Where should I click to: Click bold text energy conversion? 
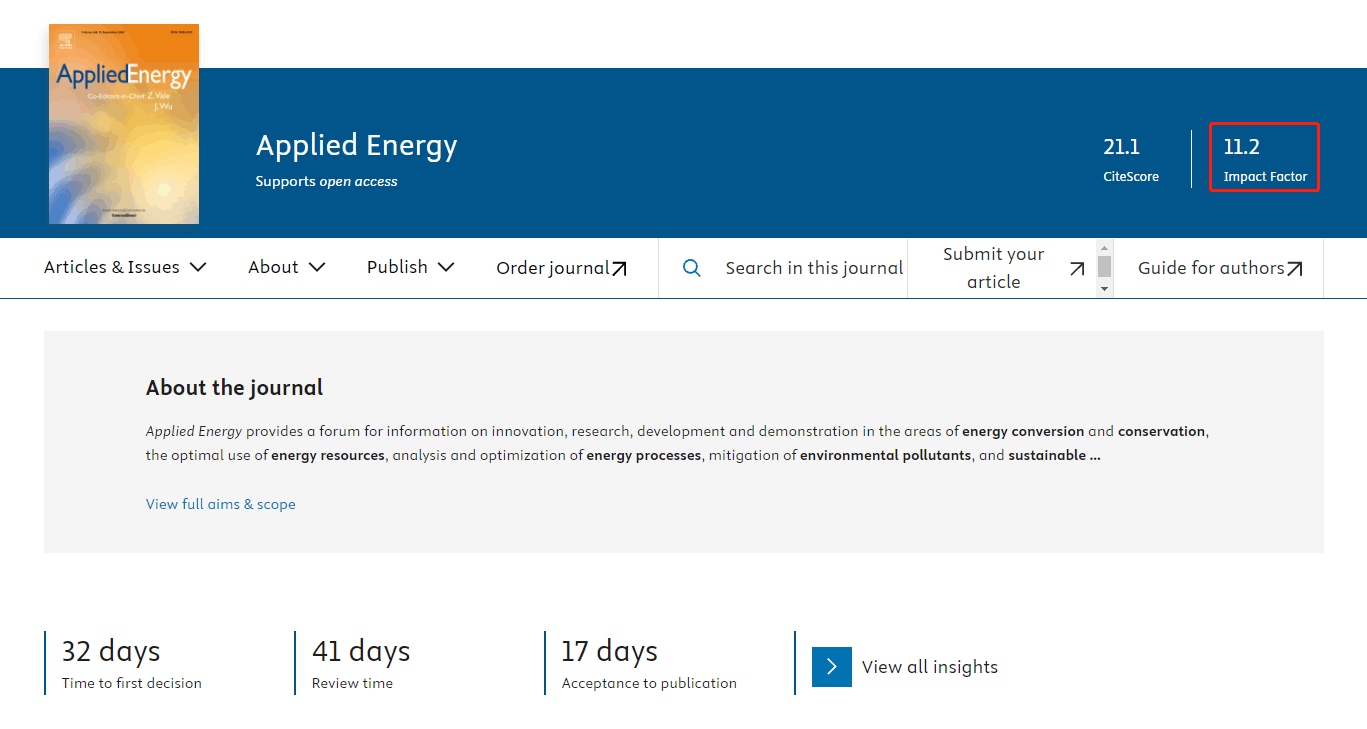tap(1023, 432)
